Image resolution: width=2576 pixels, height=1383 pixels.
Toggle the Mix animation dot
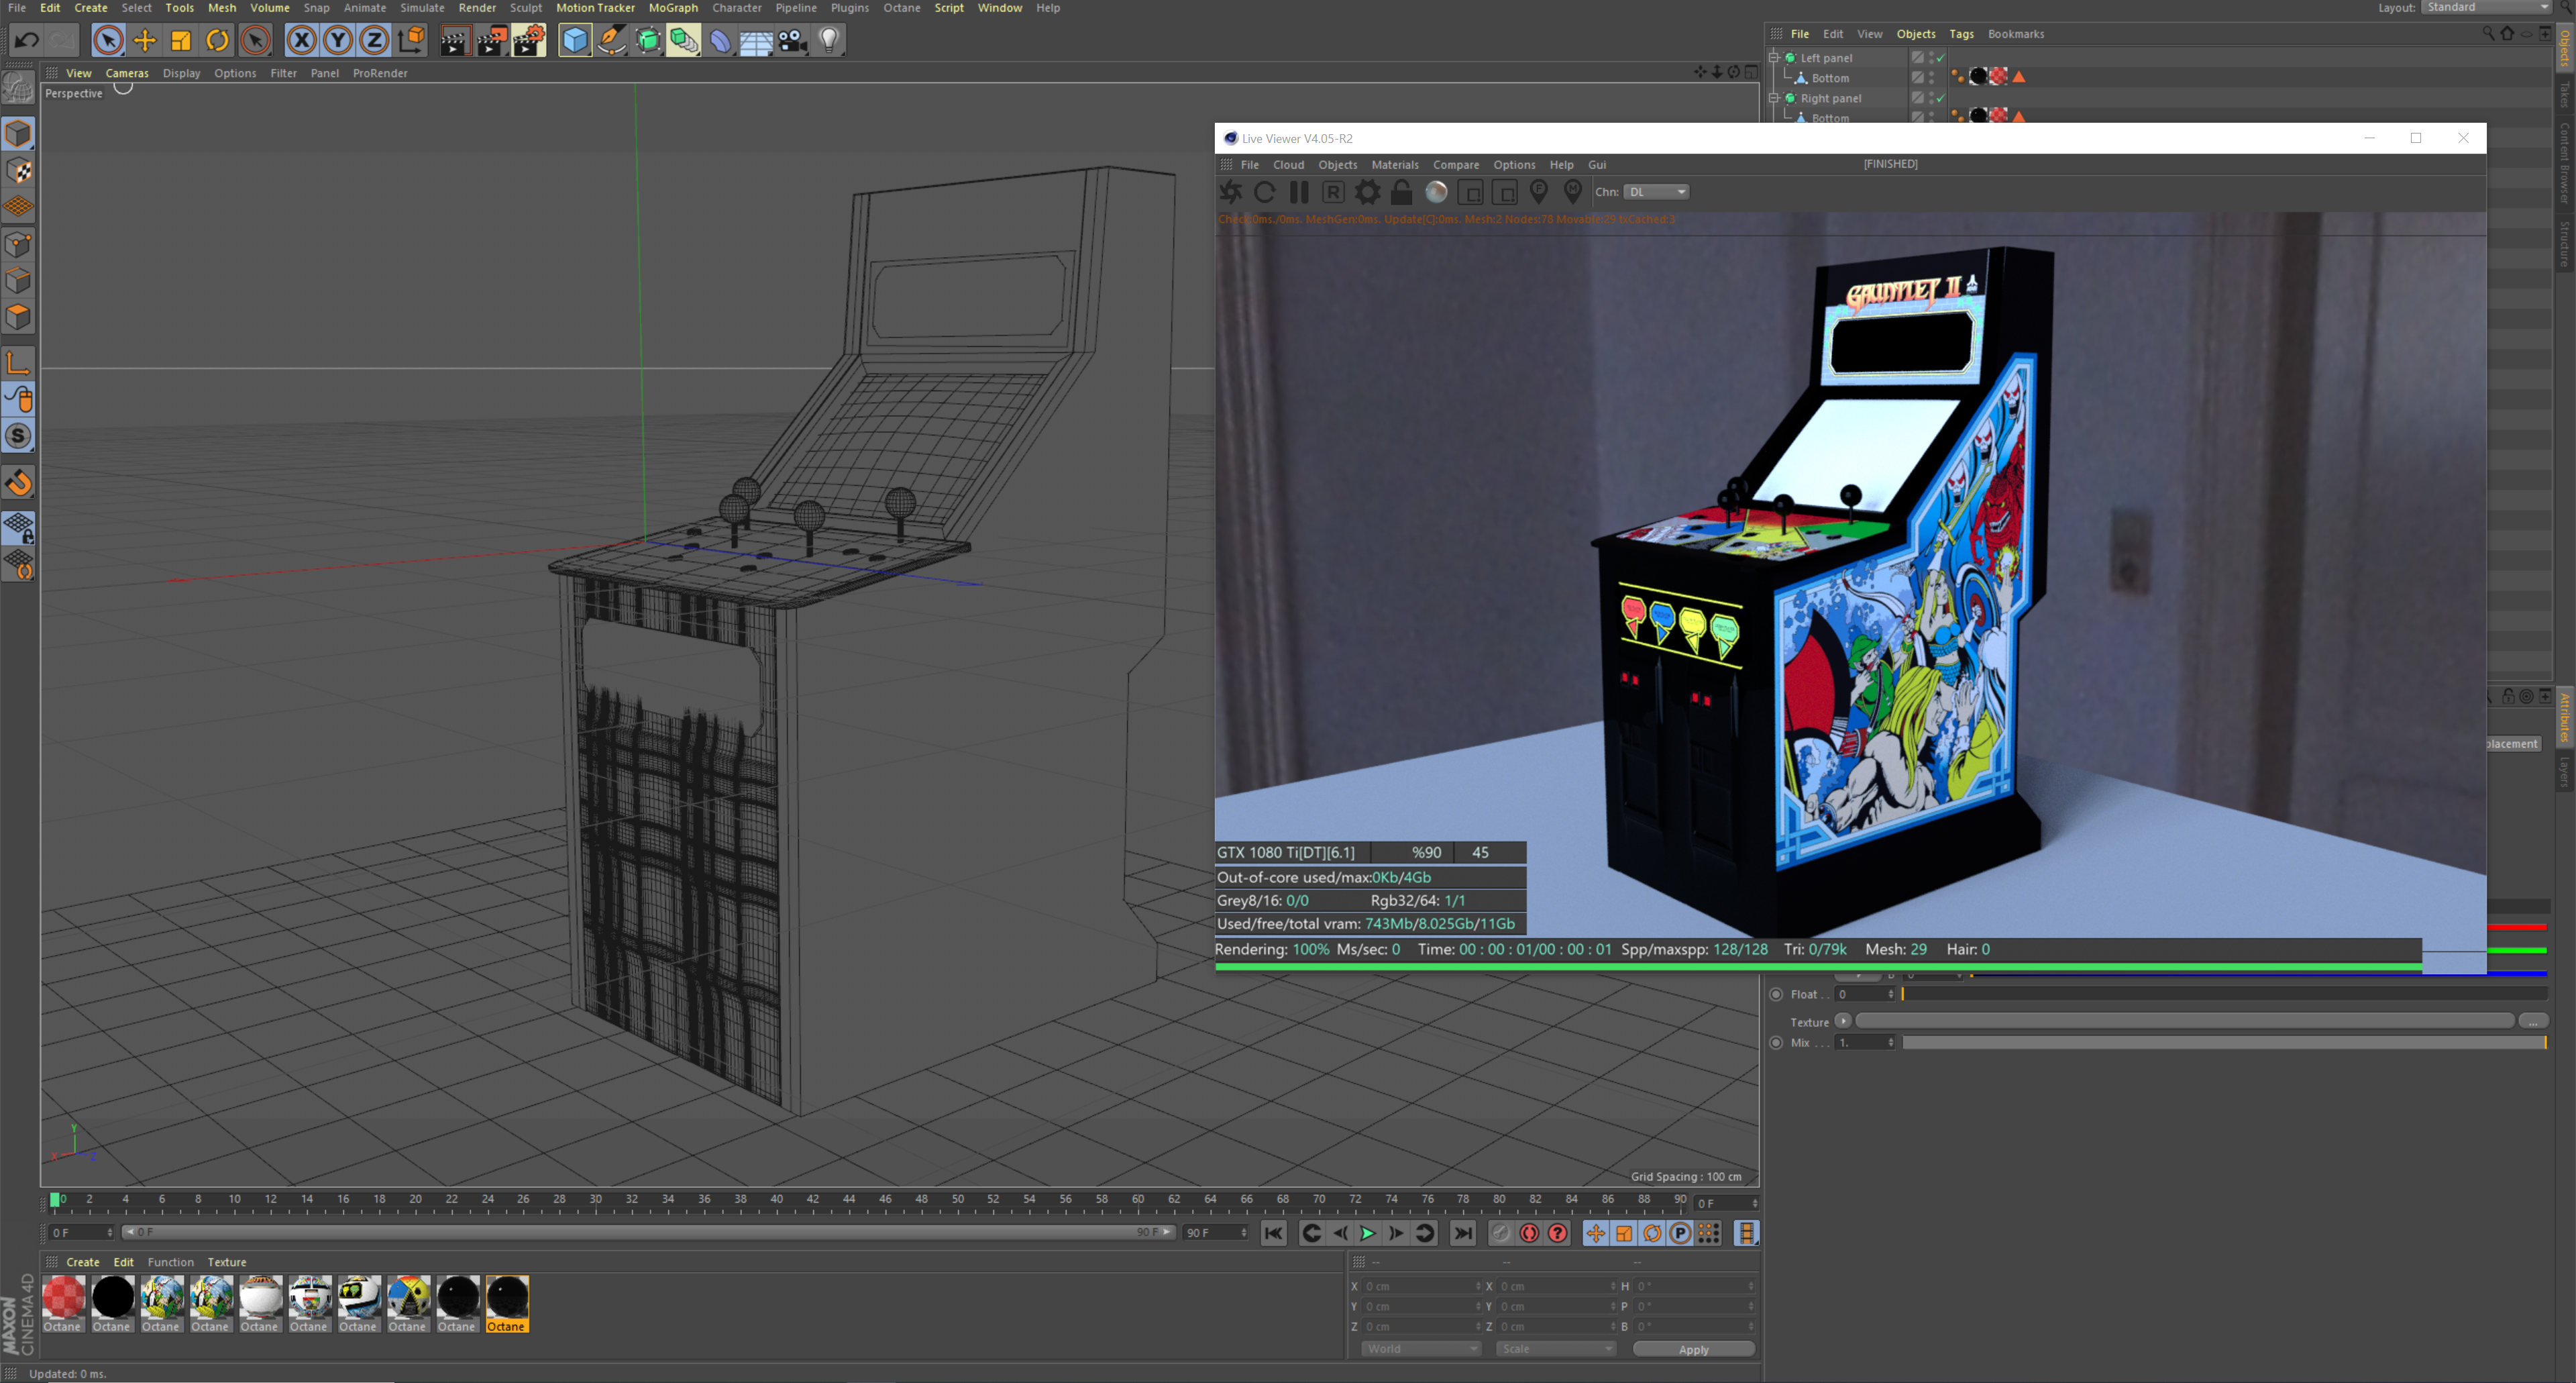pyautogui.click(x=1776, y=1042)
